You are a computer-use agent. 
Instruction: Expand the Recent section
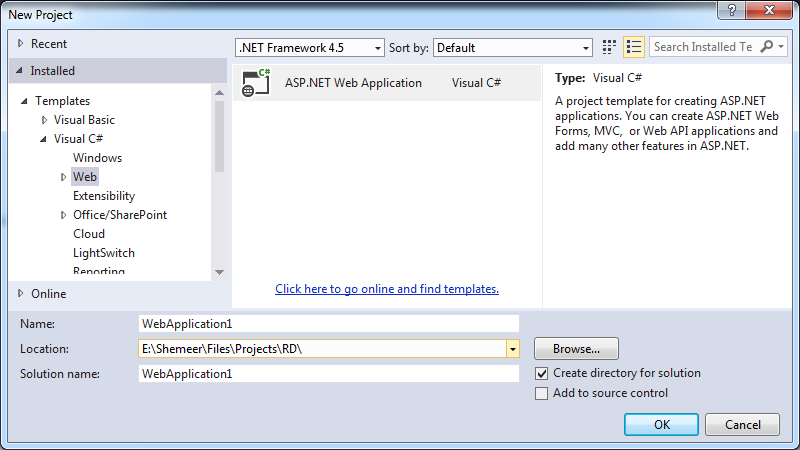pyautogui.click(x=22, y=44)
